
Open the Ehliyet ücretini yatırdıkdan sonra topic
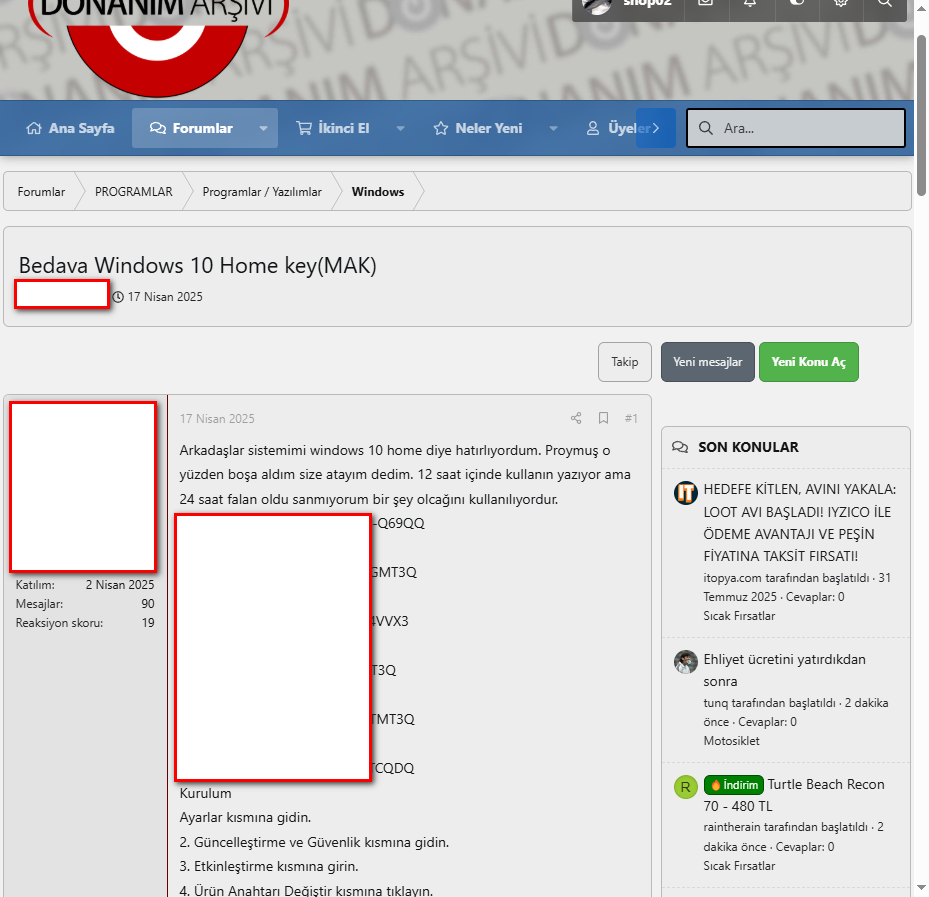coord(784,670)
